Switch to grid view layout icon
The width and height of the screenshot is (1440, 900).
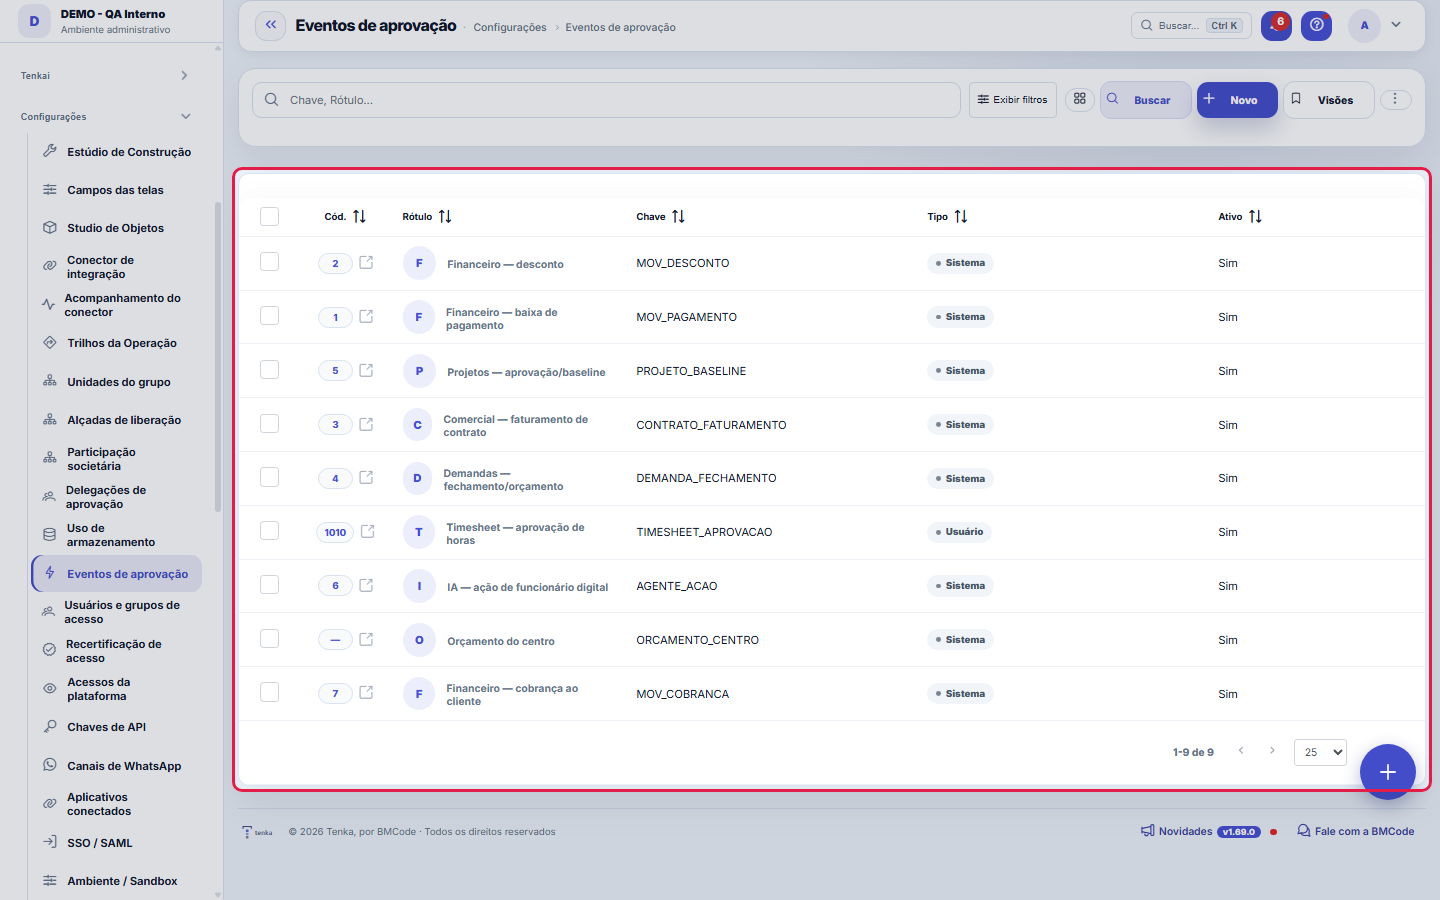tap(1080, 99)
